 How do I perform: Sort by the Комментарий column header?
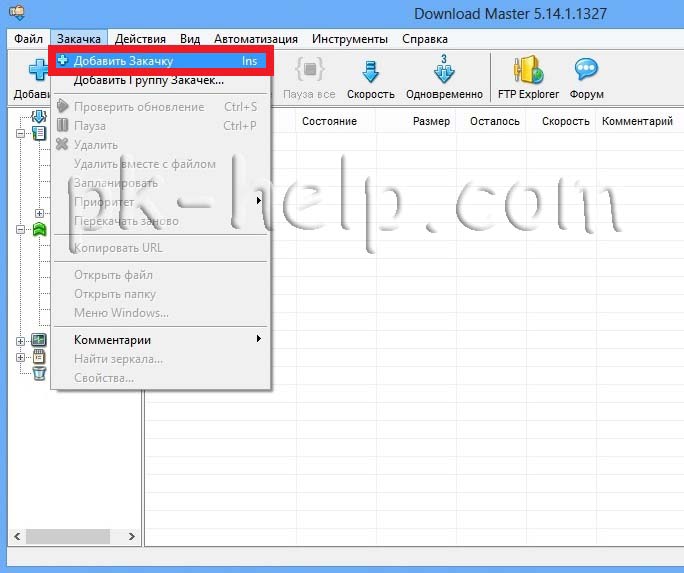tap(640, 121)
